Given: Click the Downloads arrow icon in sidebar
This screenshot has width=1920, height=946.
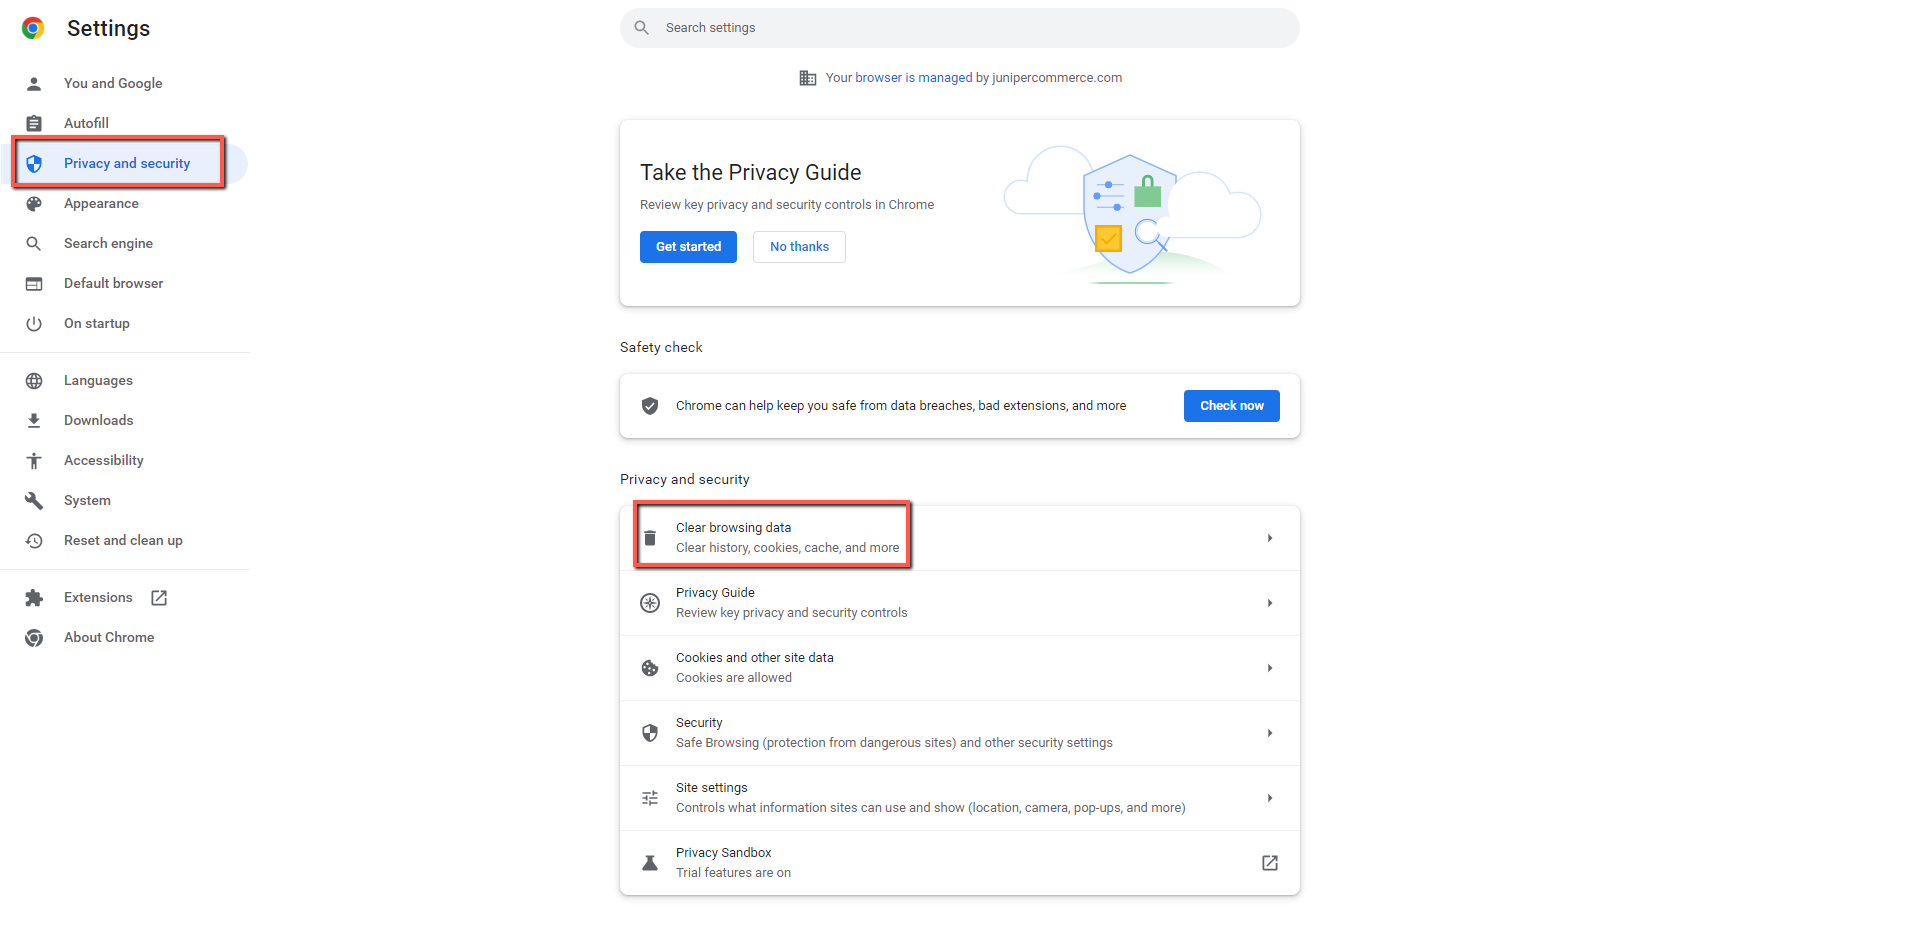Looking at the screenshot, I should (x=34, y=421).
